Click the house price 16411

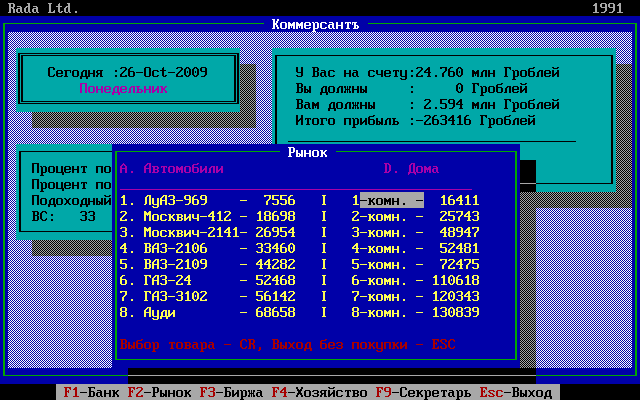pos(460,200)
